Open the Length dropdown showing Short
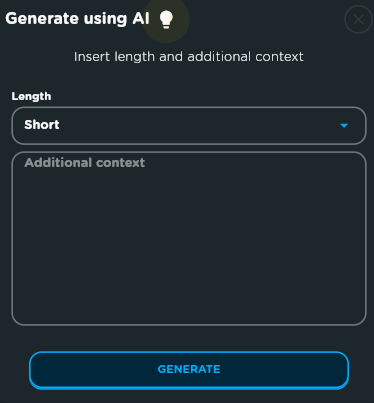Viewport: 374px width, 403px height. click(189, 126)
